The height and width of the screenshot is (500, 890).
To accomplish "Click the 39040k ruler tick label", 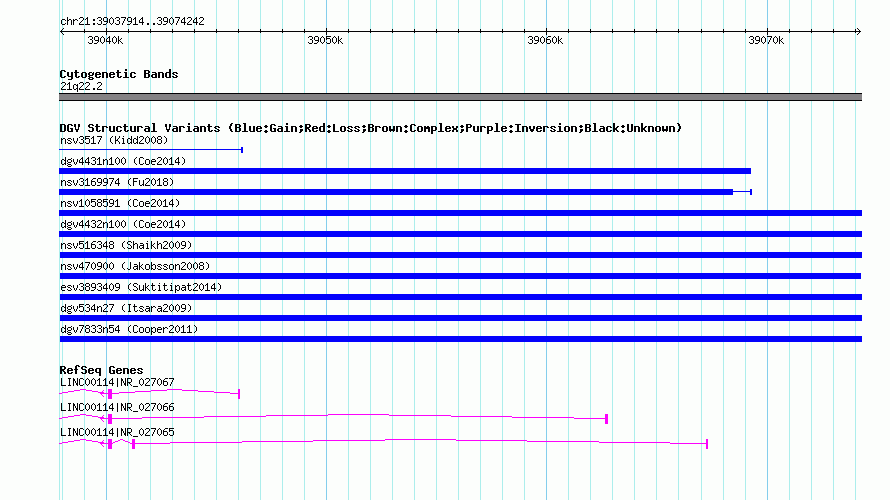I will point(105,40).
